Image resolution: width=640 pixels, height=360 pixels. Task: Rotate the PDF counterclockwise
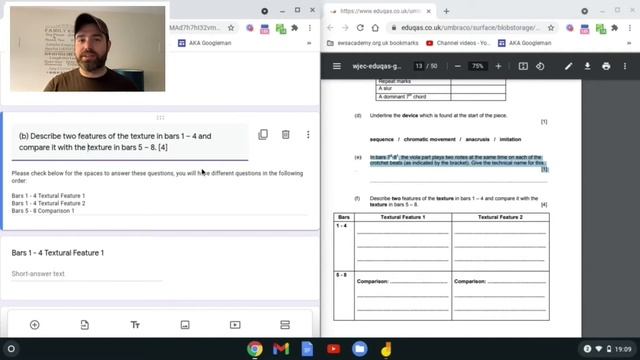pos(540,66)
